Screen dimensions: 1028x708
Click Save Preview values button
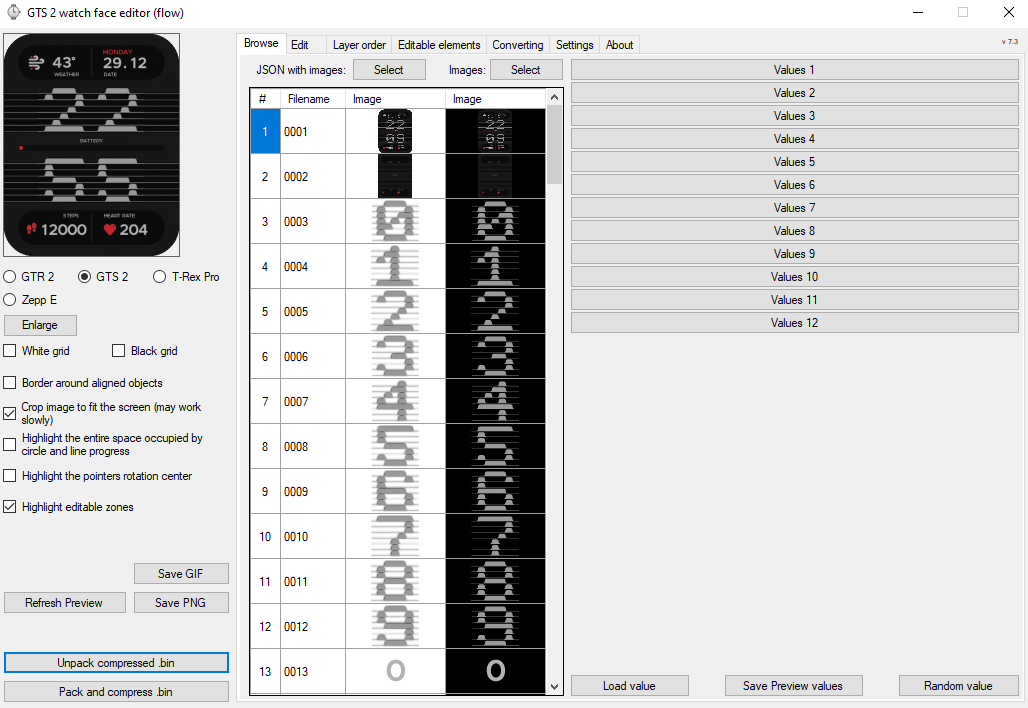tap(794, 686)
